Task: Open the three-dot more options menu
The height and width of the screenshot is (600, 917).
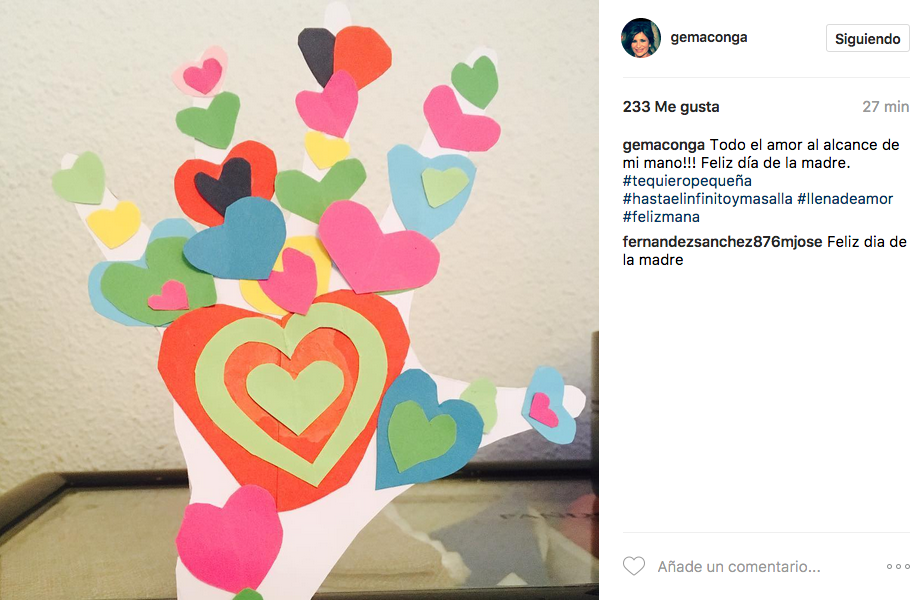Action: (x=898, y=567)
